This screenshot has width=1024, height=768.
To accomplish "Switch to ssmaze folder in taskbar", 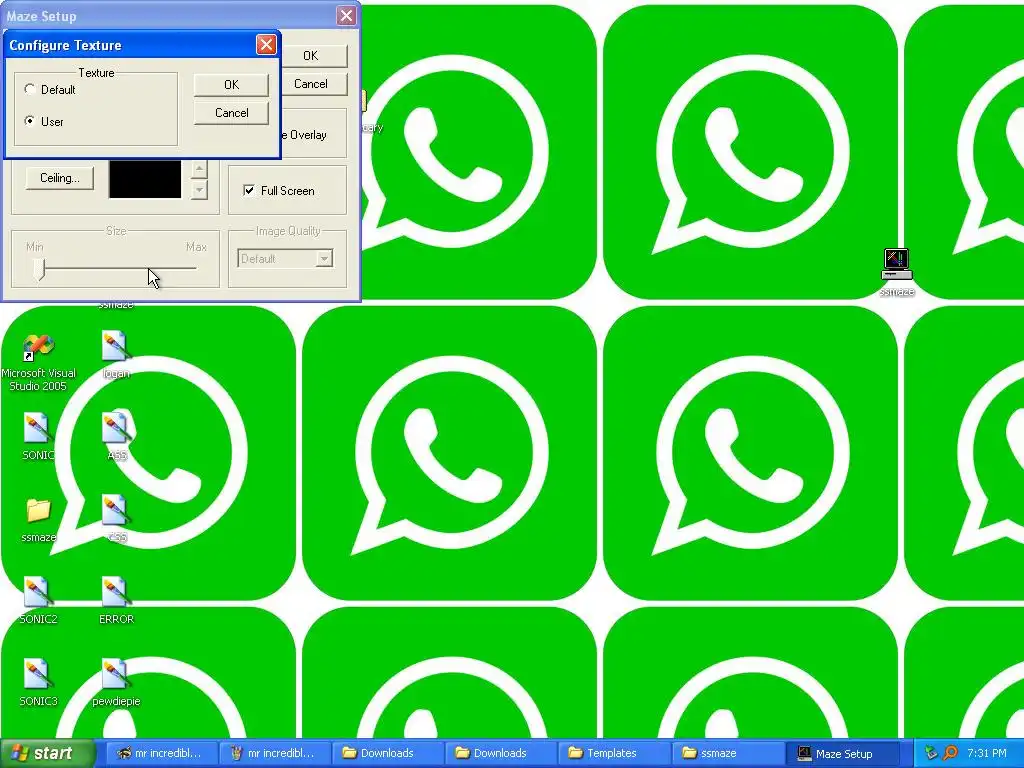I will click(727, 753).
